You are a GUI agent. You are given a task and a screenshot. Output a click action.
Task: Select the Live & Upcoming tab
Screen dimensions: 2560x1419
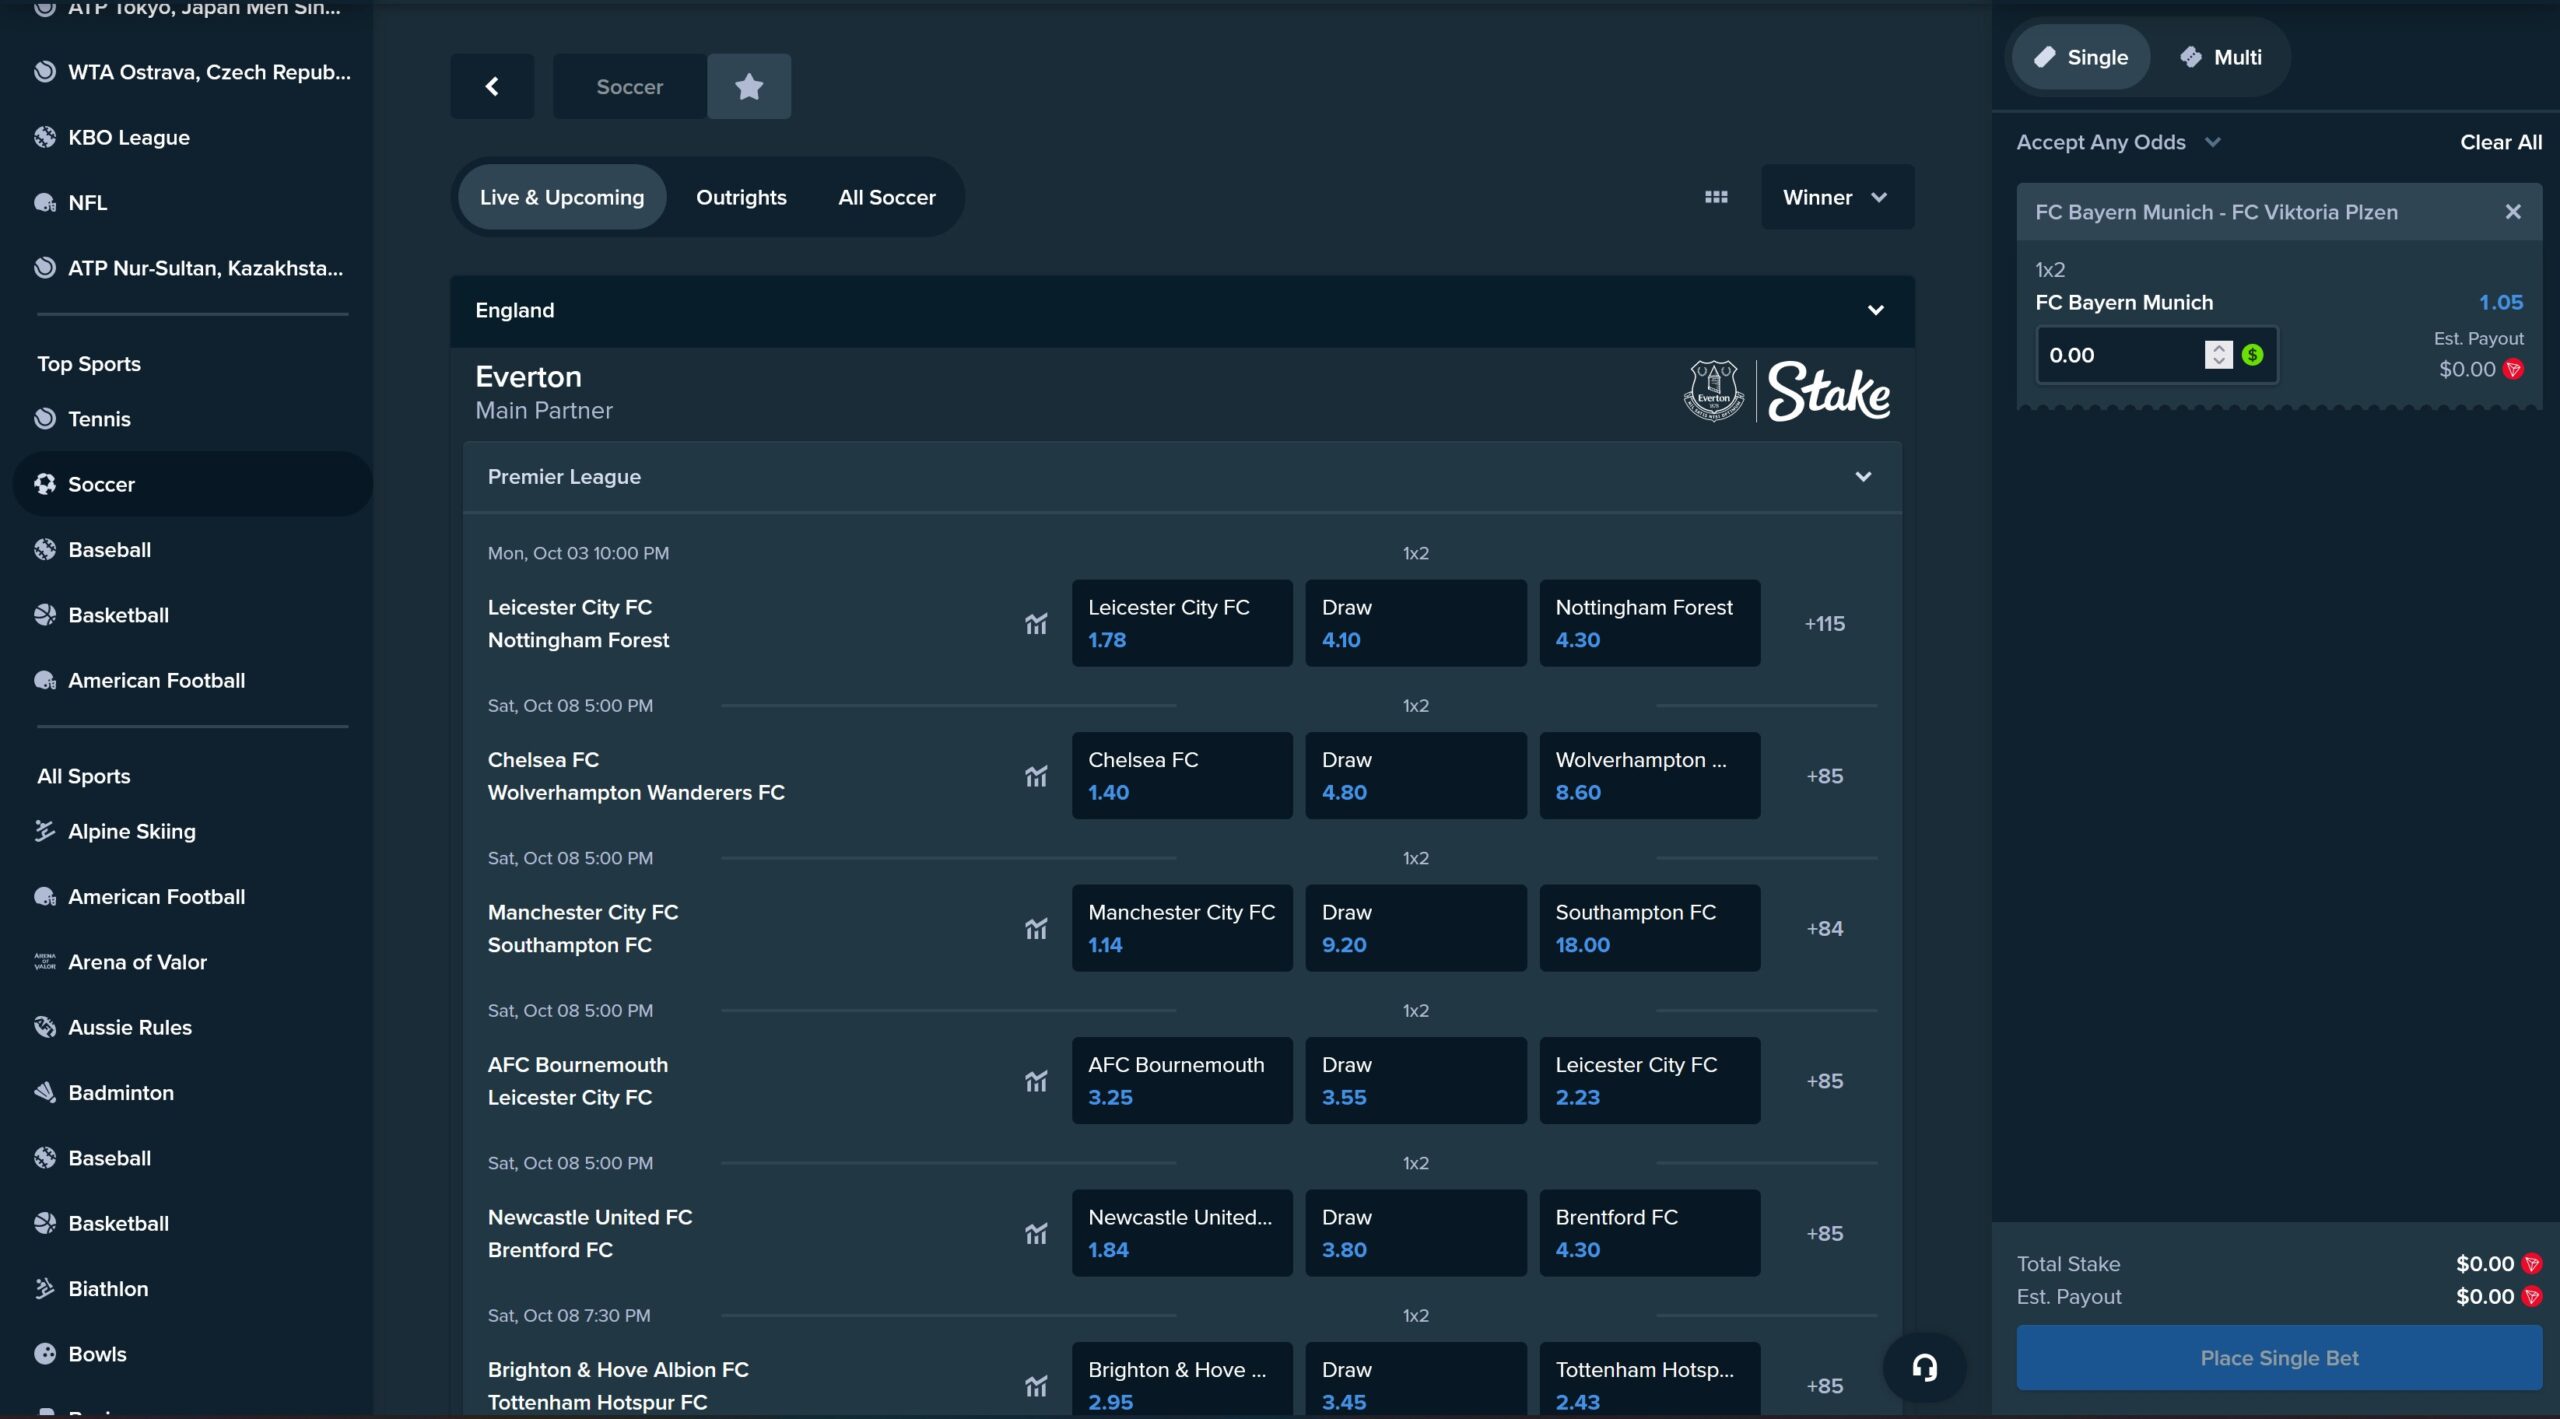pos(562,197)
